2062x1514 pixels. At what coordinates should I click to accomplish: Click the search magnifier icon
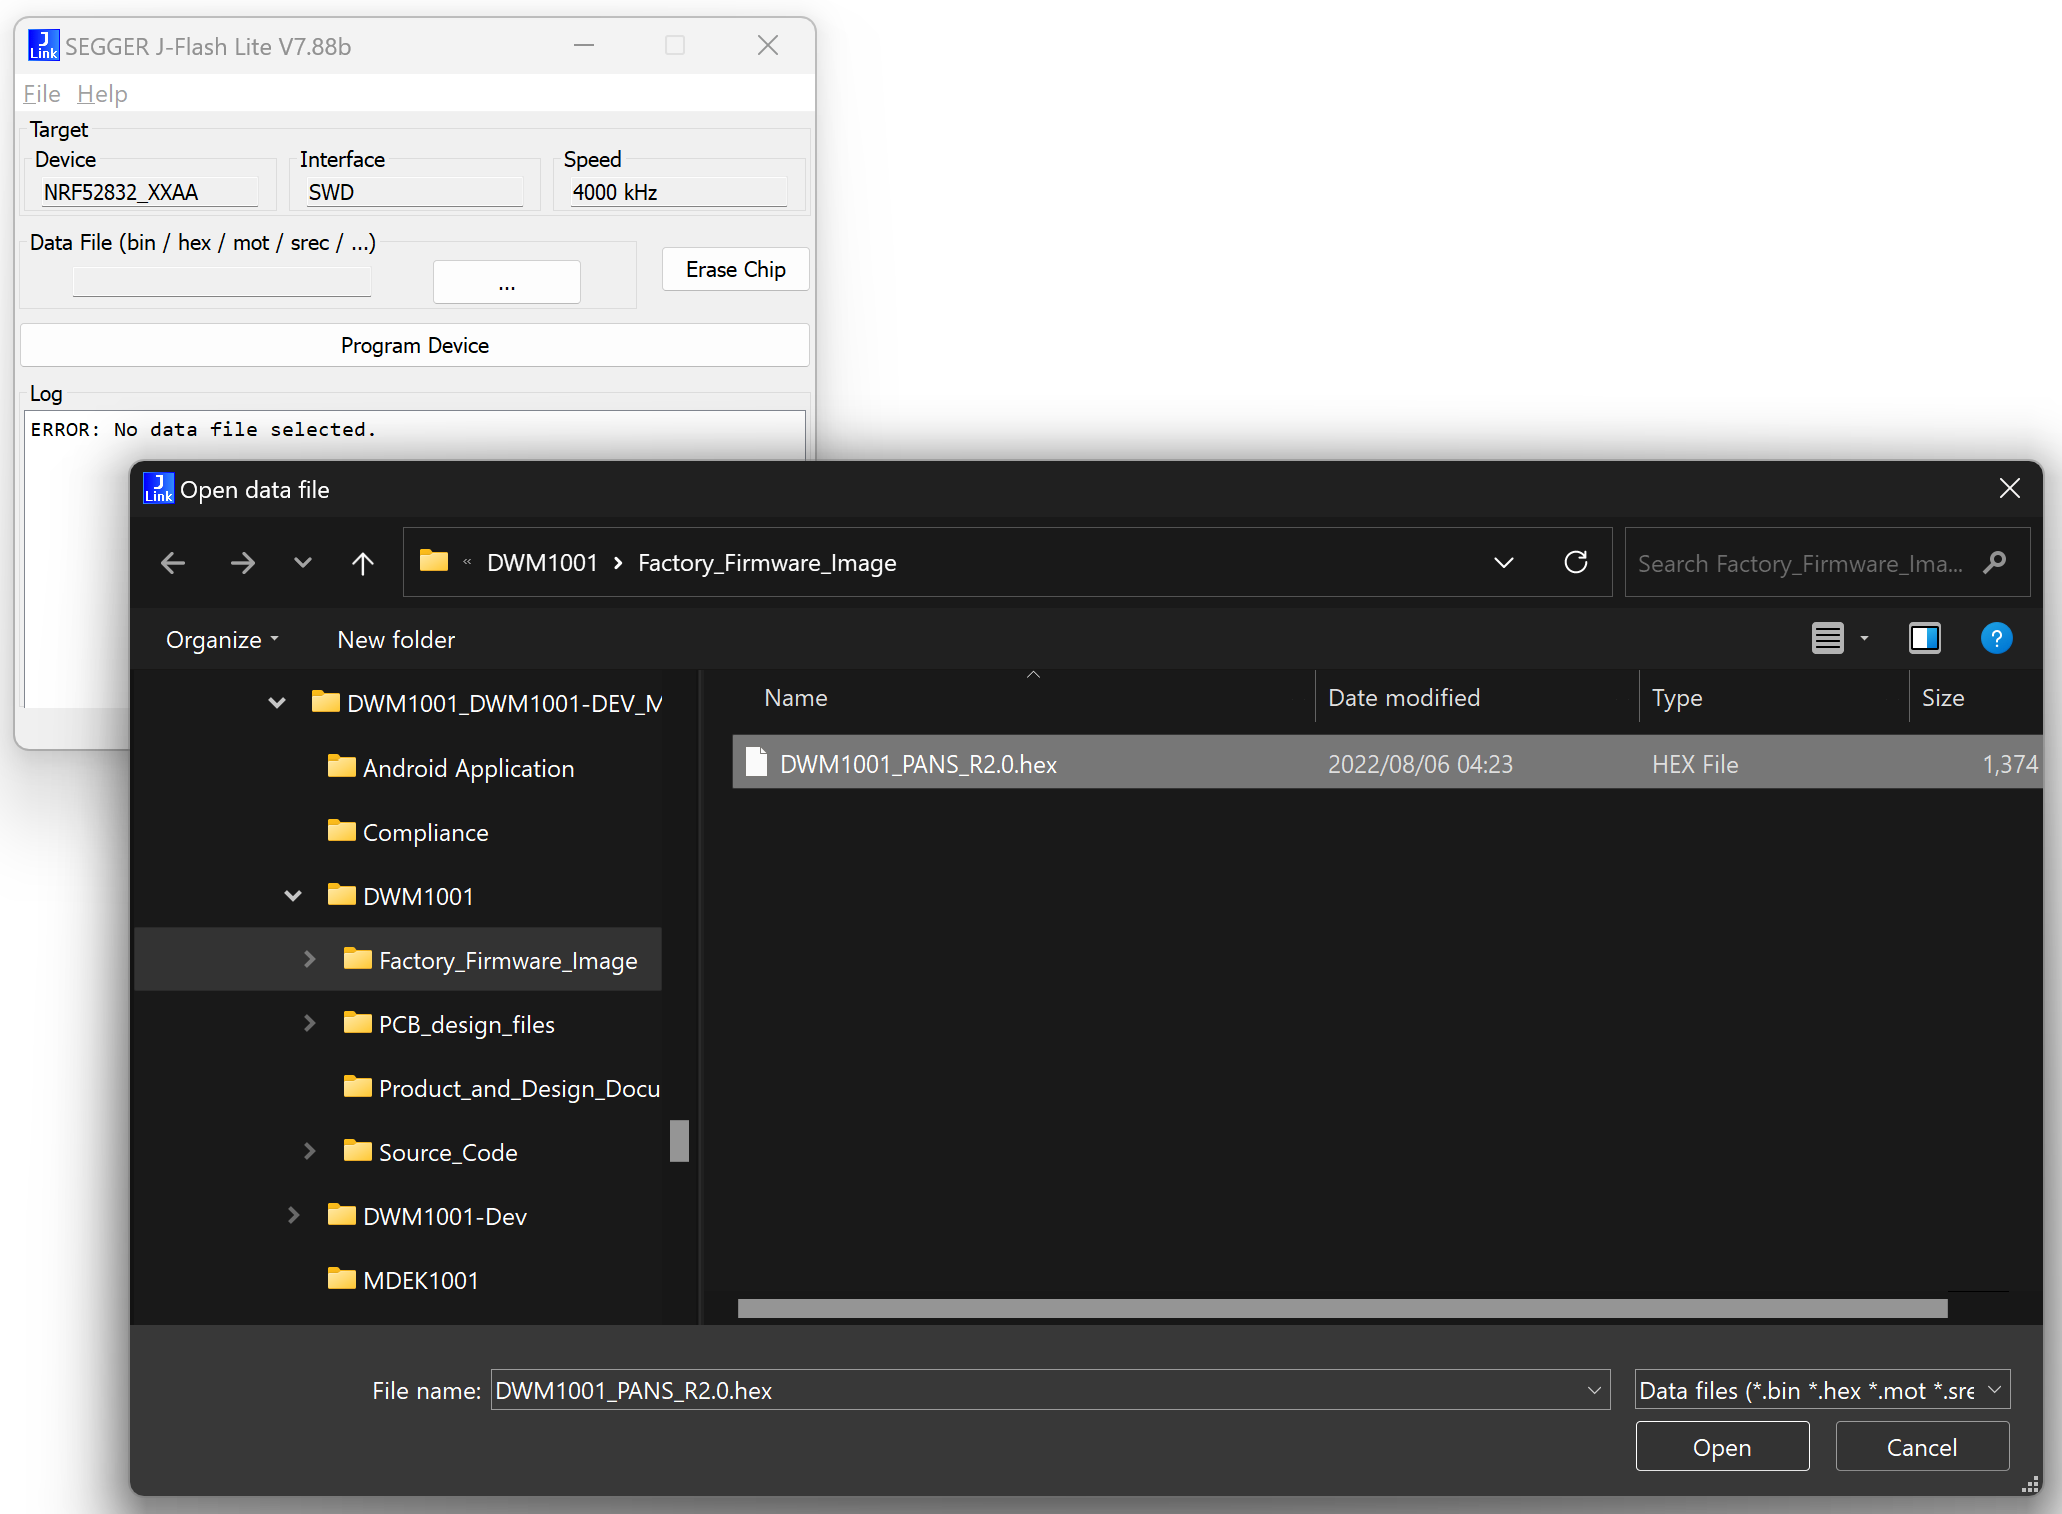[1995, 563]
